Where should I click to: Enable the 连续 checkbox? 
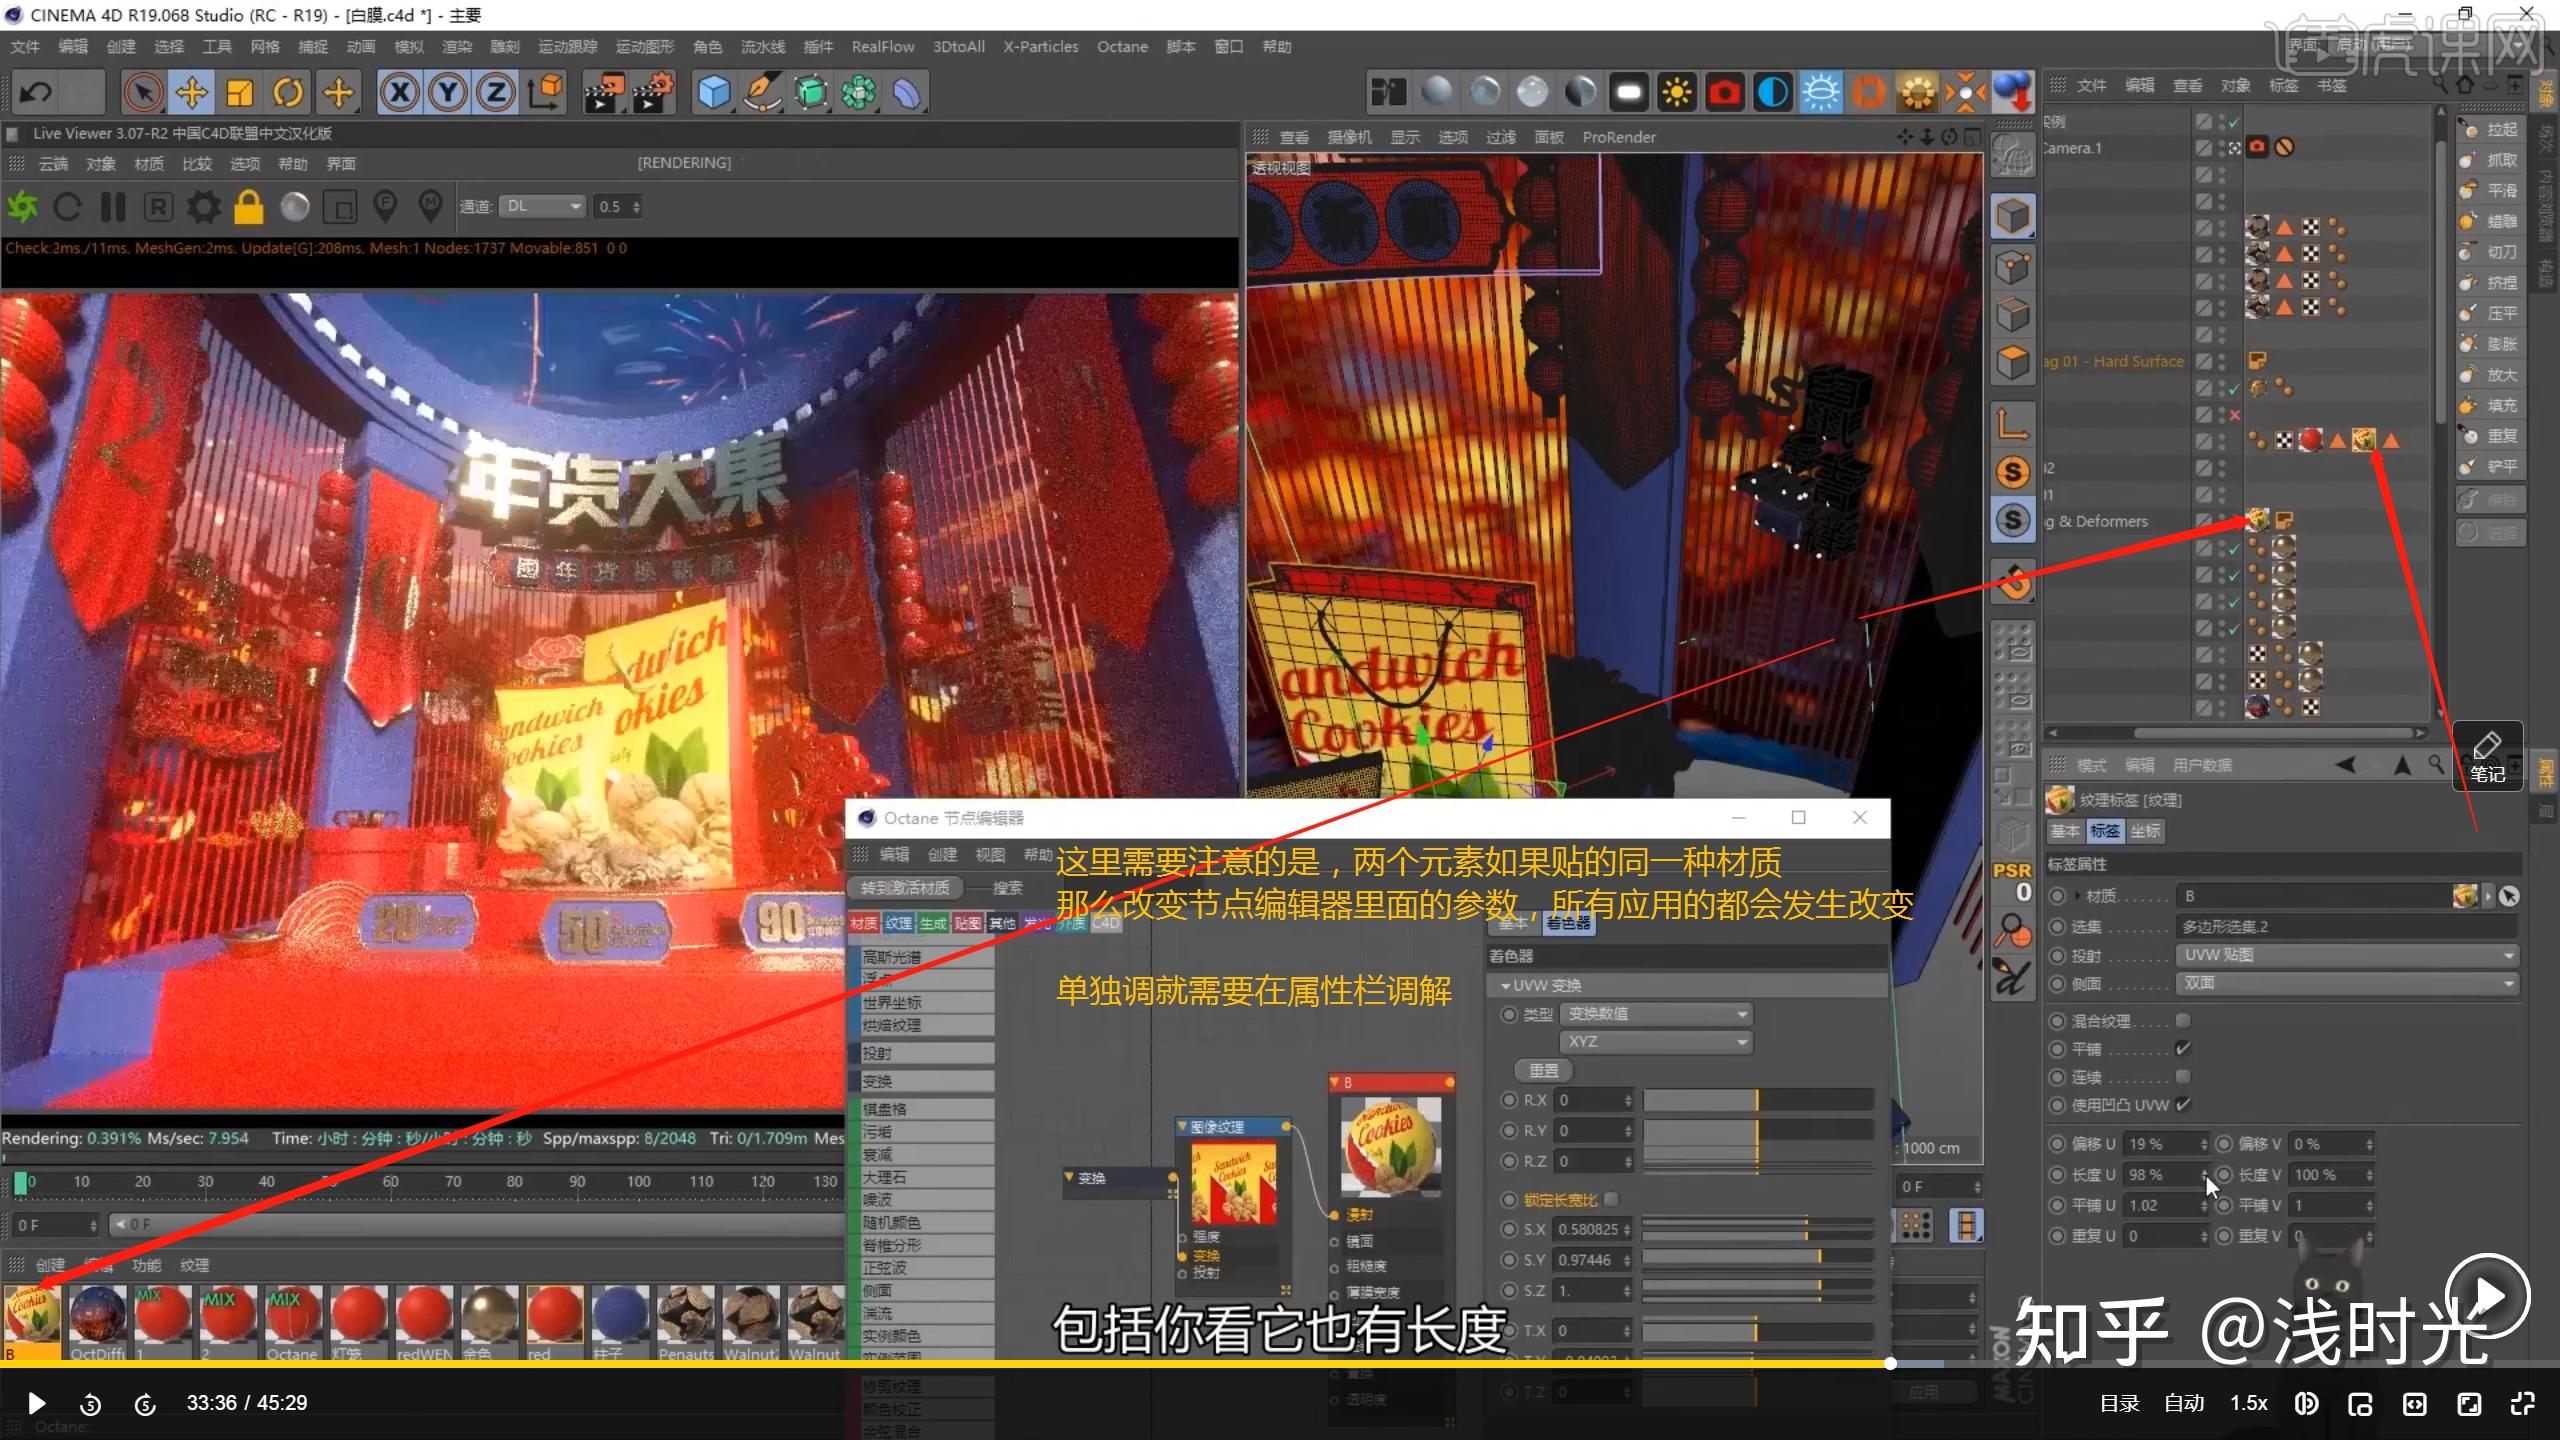pos(2184,1077)
